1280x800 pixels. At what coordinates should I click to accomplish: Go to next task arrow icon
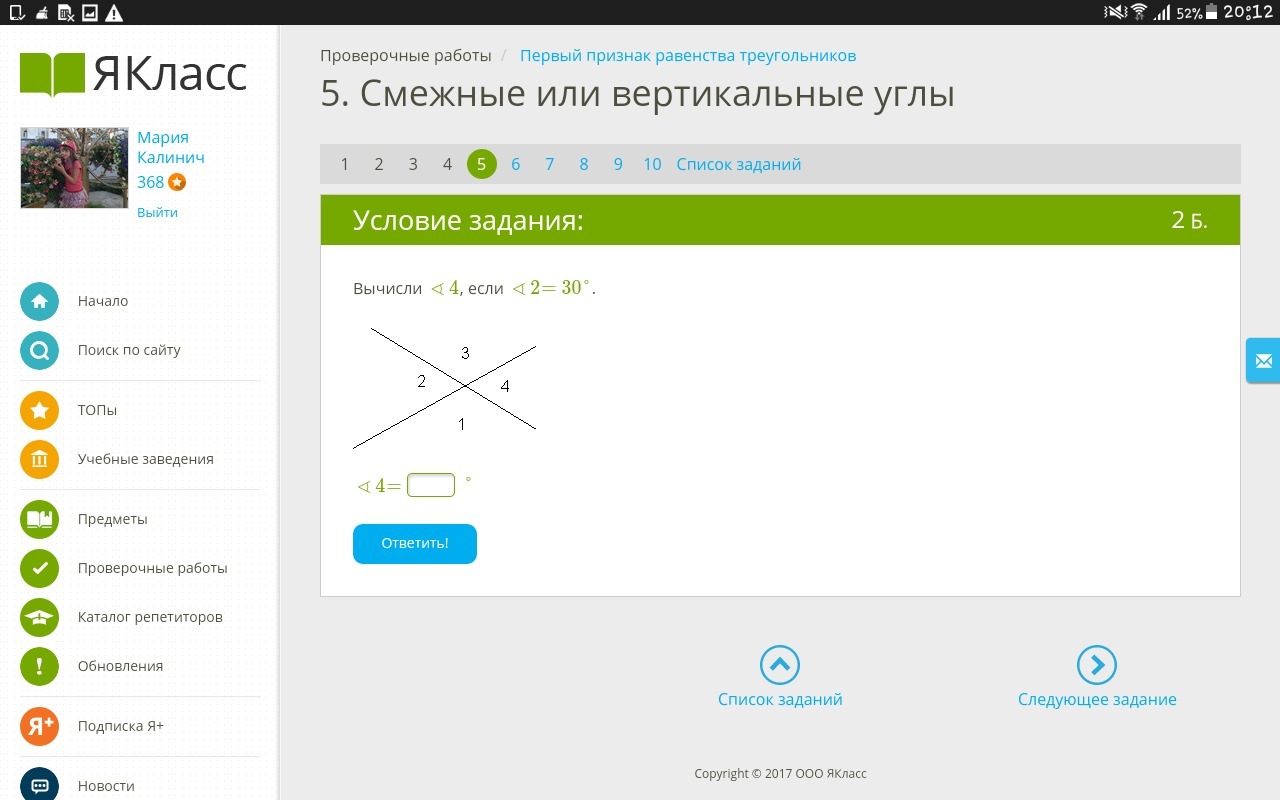[x=1096, y=665]
